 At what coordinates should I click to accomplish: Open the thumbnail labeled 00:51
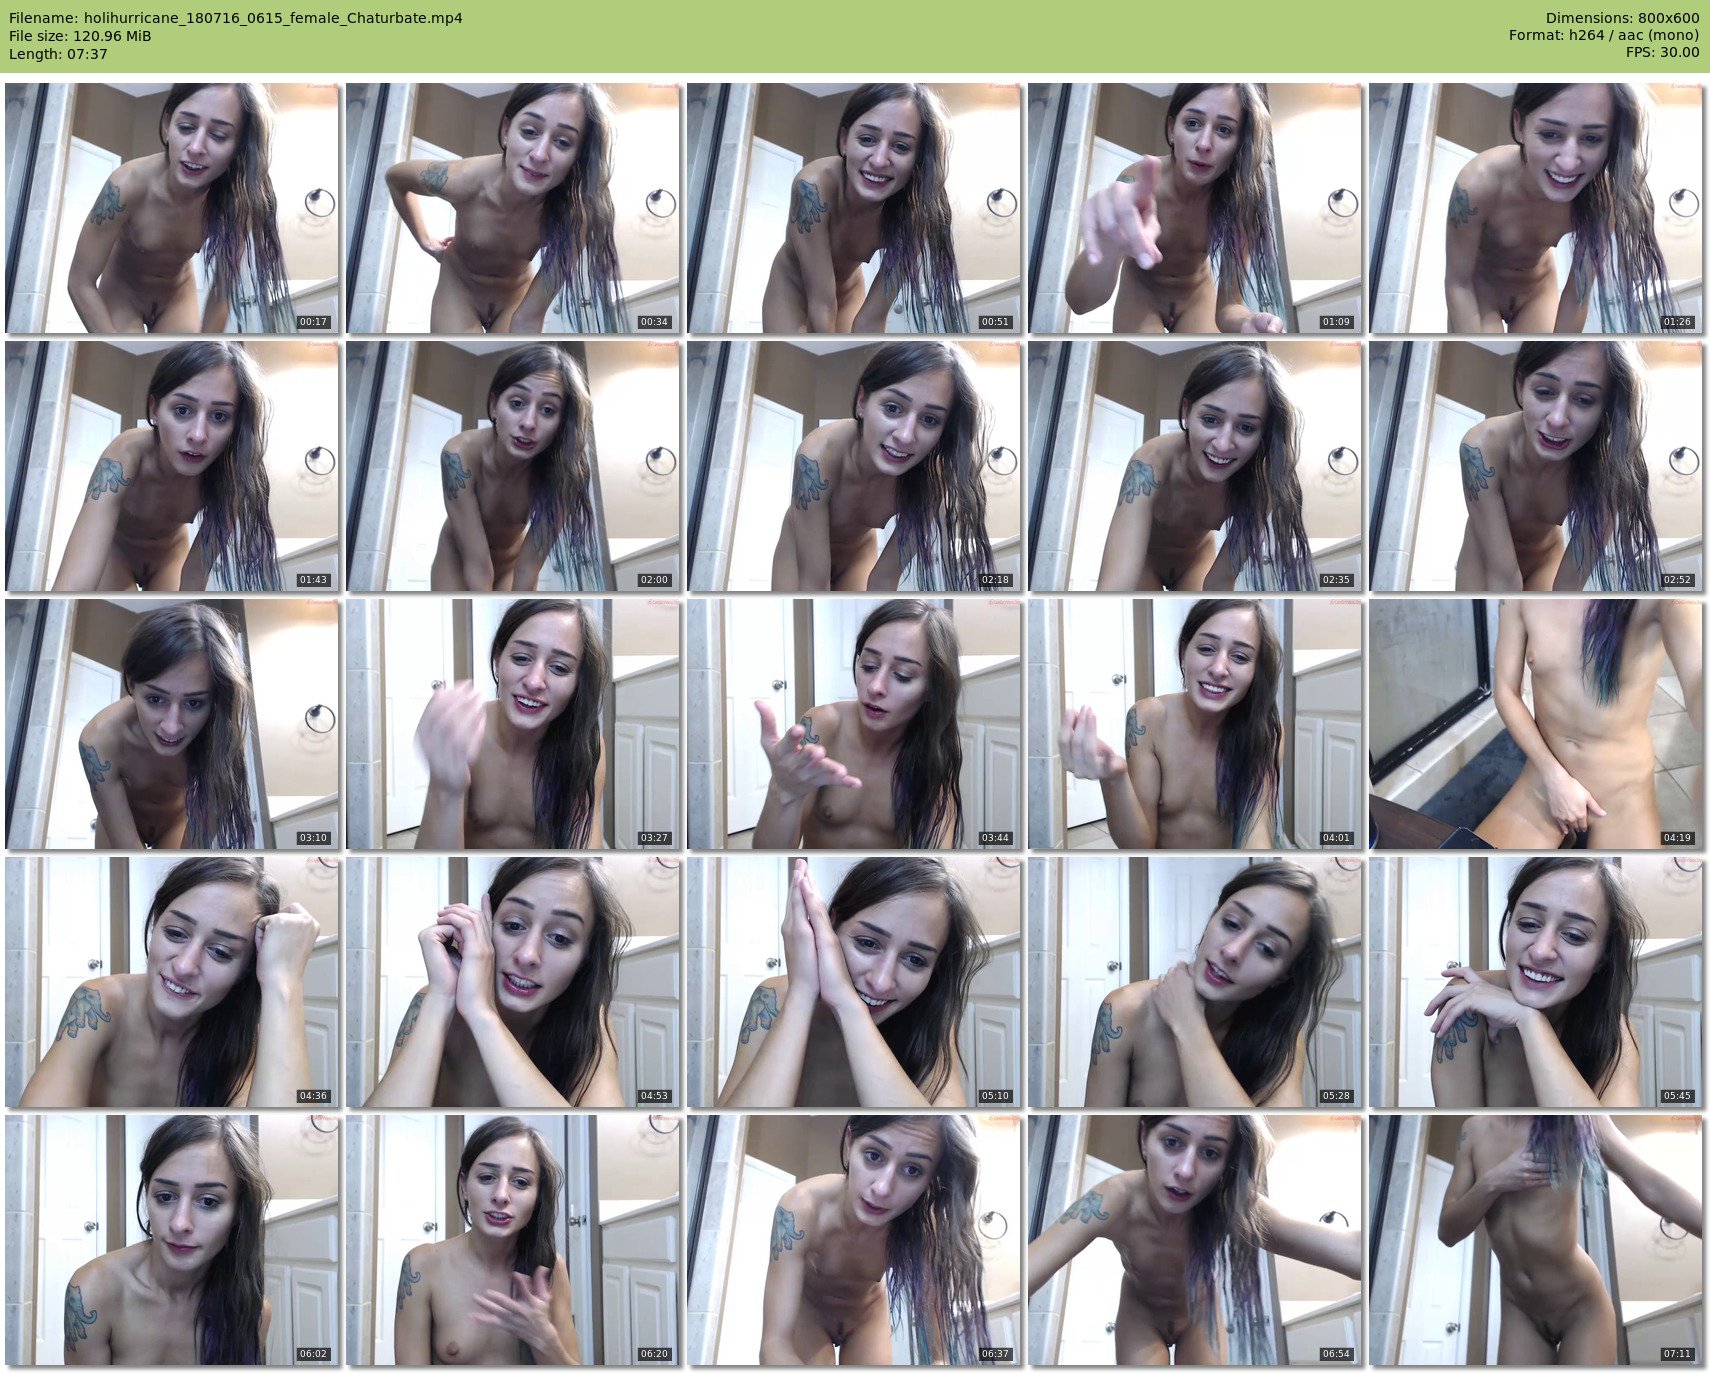[854, 208]
